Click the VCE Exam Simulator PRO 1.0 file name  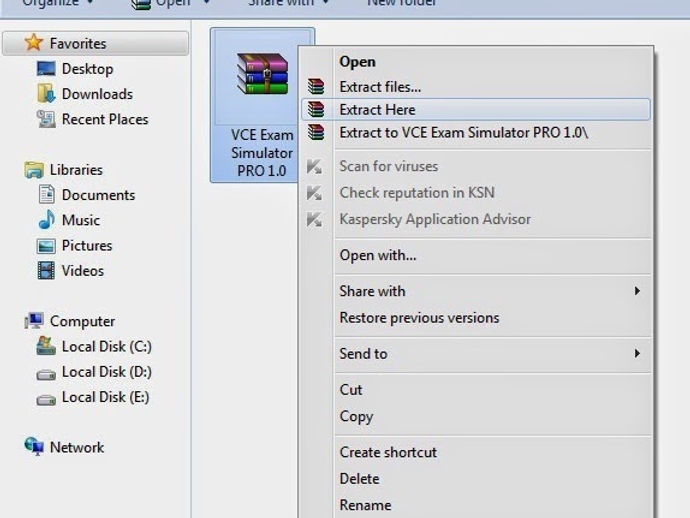(x=262, y=153)
